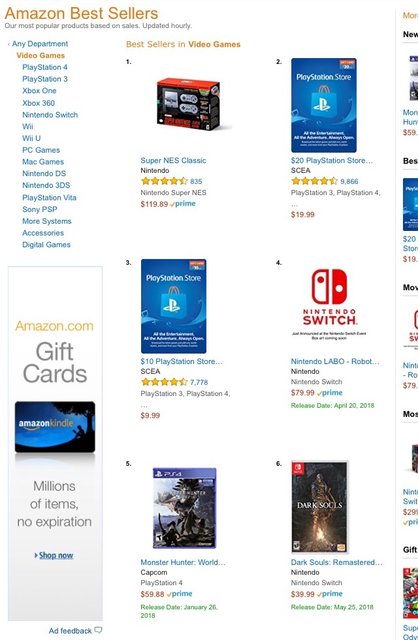Click the 7,778 reviews count link
This screenshot has height=640, width=418.
199,382
